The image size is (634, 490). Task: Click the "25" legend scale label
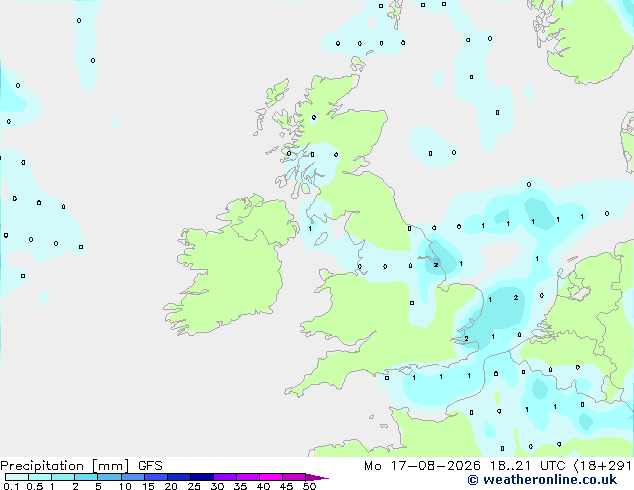(194, 486)
